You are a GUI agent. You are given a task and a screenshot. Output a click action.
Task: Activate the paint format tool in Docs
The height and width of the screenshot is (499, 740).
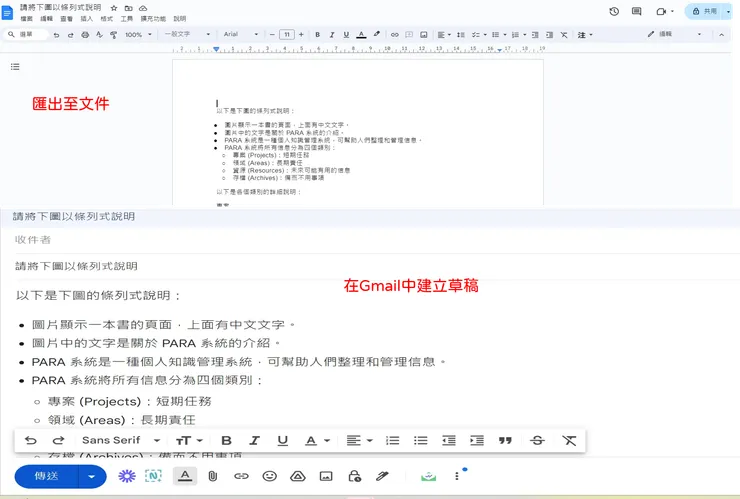[113, 34]
